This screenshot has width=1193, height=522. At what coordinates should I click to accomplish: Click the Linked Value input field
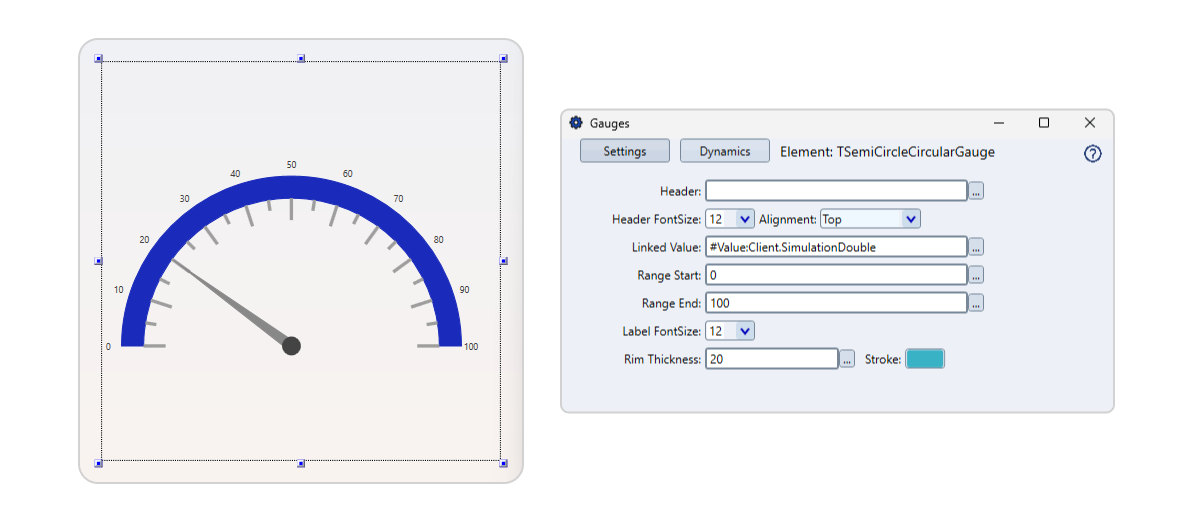[836, 247]
